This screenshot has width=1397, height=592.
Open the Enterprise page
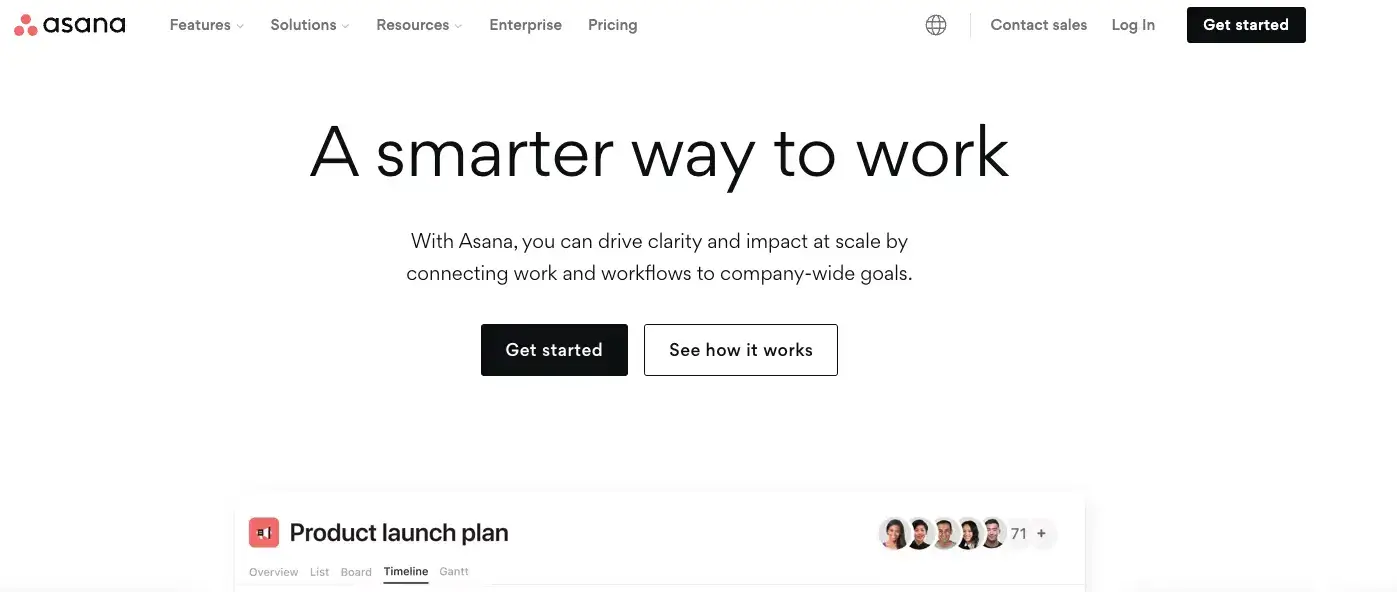tap(525, 24)
